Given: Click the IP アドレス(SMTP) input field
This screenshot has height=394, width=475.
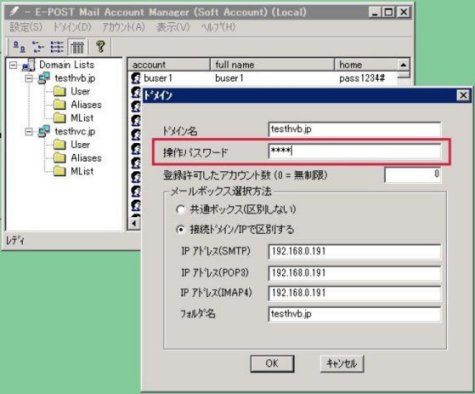Looking at the screenshot, I should (354, 251).
